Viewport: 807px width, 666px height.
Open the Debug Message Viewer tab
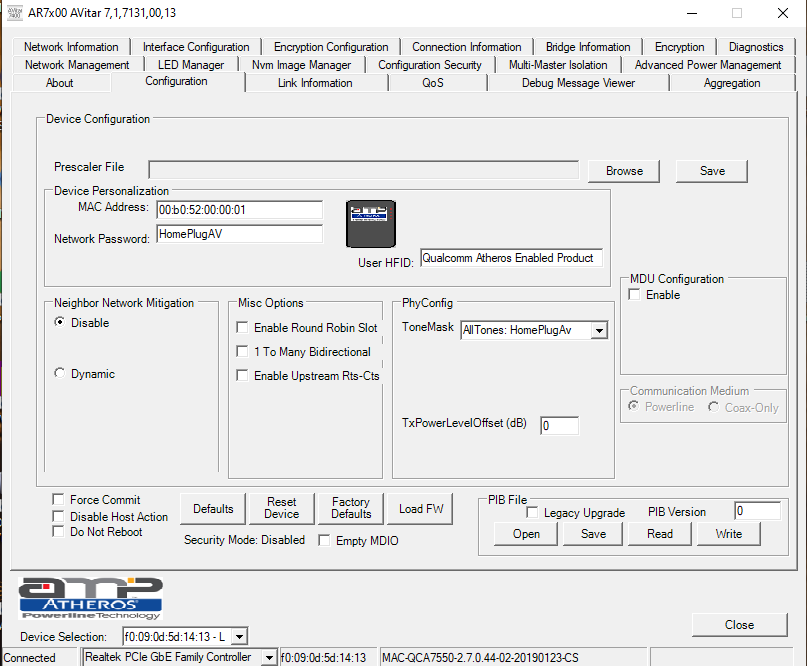pyautogui.click(x=578, y=83)
